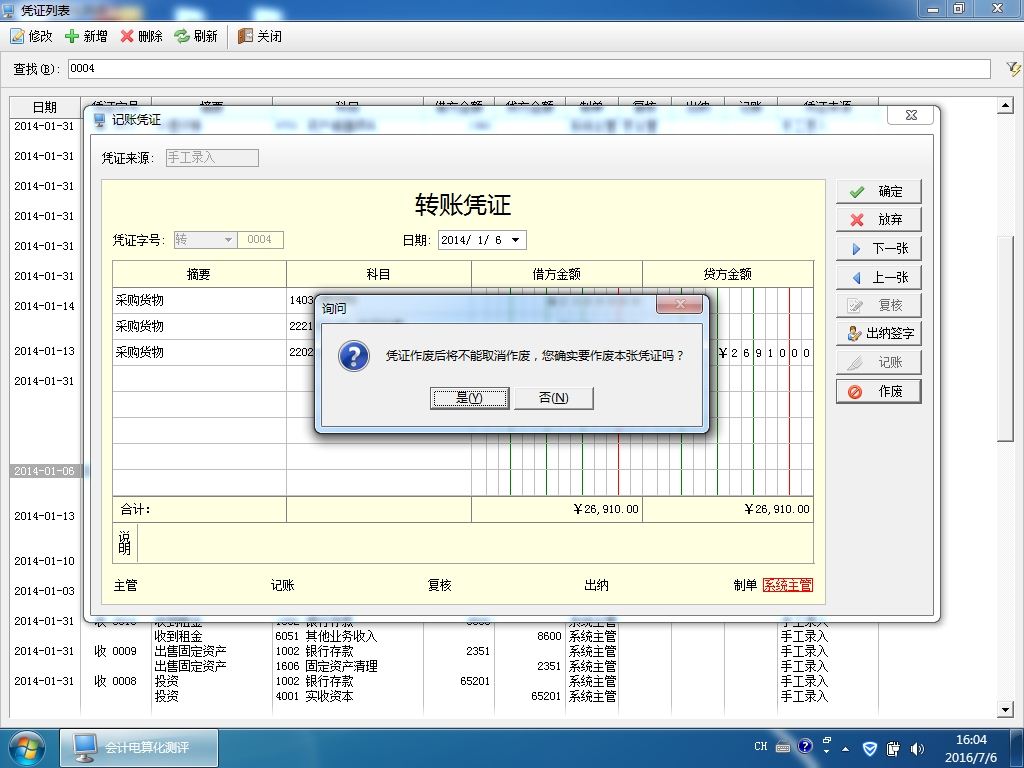The image size is (1024, 768).
Task: Click the 贷方金额 column header in voucher
Action: coord(728,274)
